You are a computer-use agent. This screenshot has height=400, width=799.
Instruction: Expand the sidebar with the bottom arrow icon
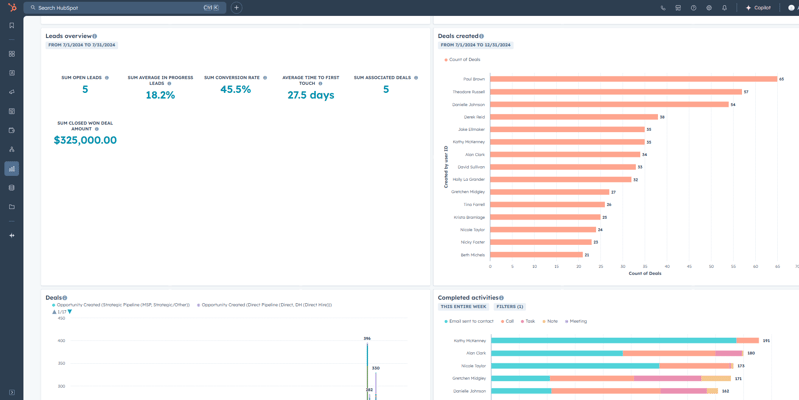pyautogui.click(x=12, y=392)
